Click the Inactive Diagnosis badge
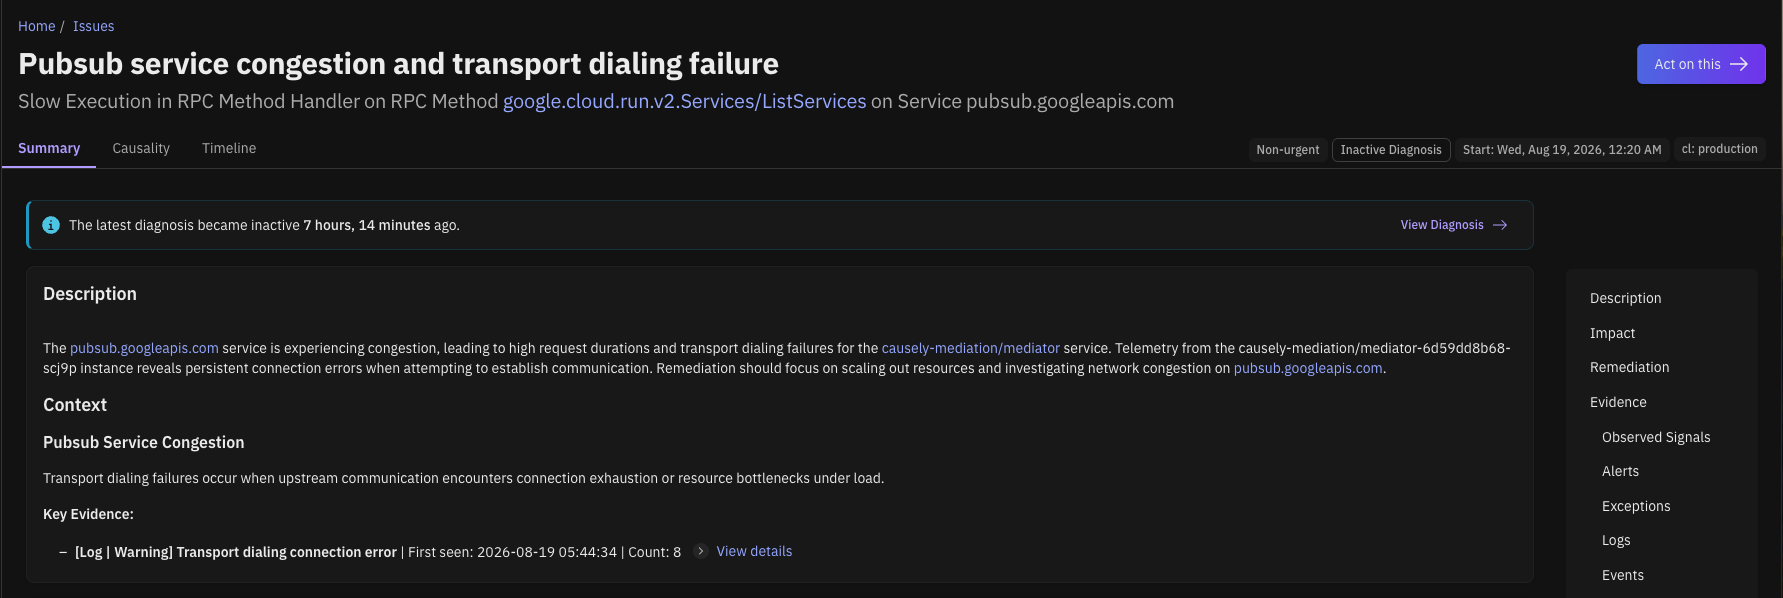The image size is (1783, 598). coord(1391,149)
